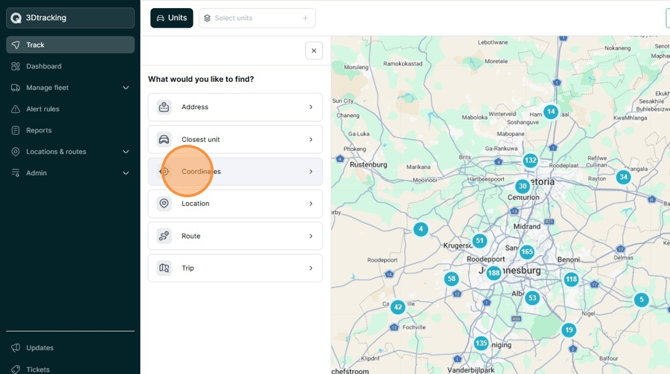The image size is (670, 374).
Task: Click the Reports document icon
Action: [15, 130]
